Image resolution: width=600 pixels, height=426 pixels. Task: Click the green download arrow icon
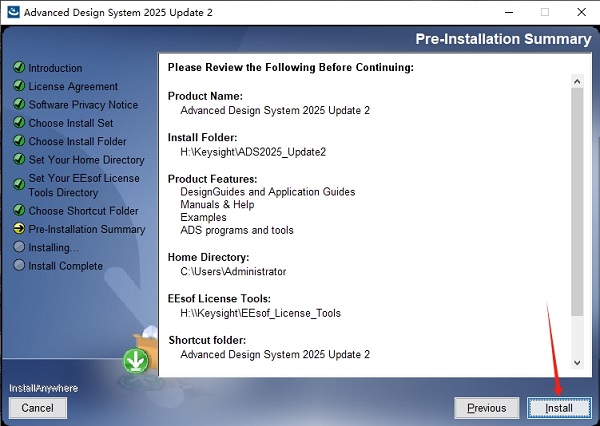(136, 361)
